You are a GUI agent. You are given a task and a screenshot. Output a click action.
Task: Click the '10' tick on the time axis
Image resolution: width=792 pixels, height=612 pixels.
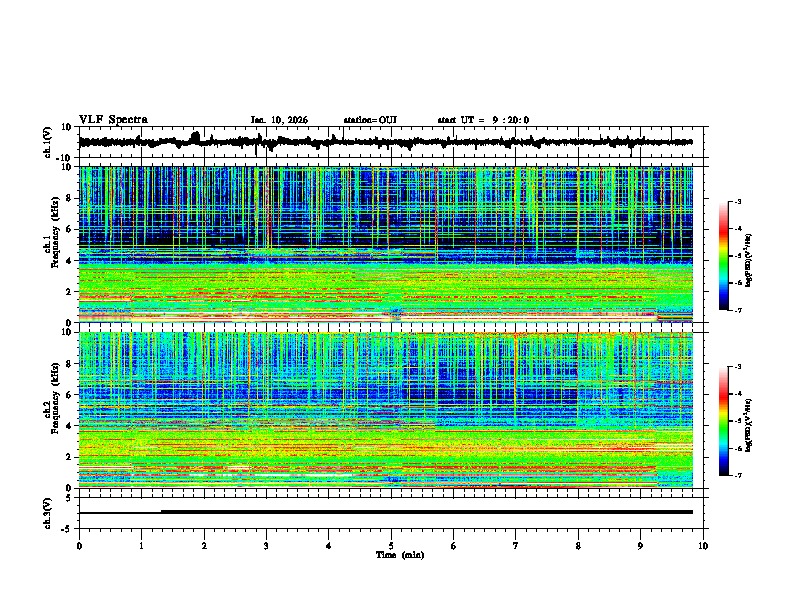(703, 546)
